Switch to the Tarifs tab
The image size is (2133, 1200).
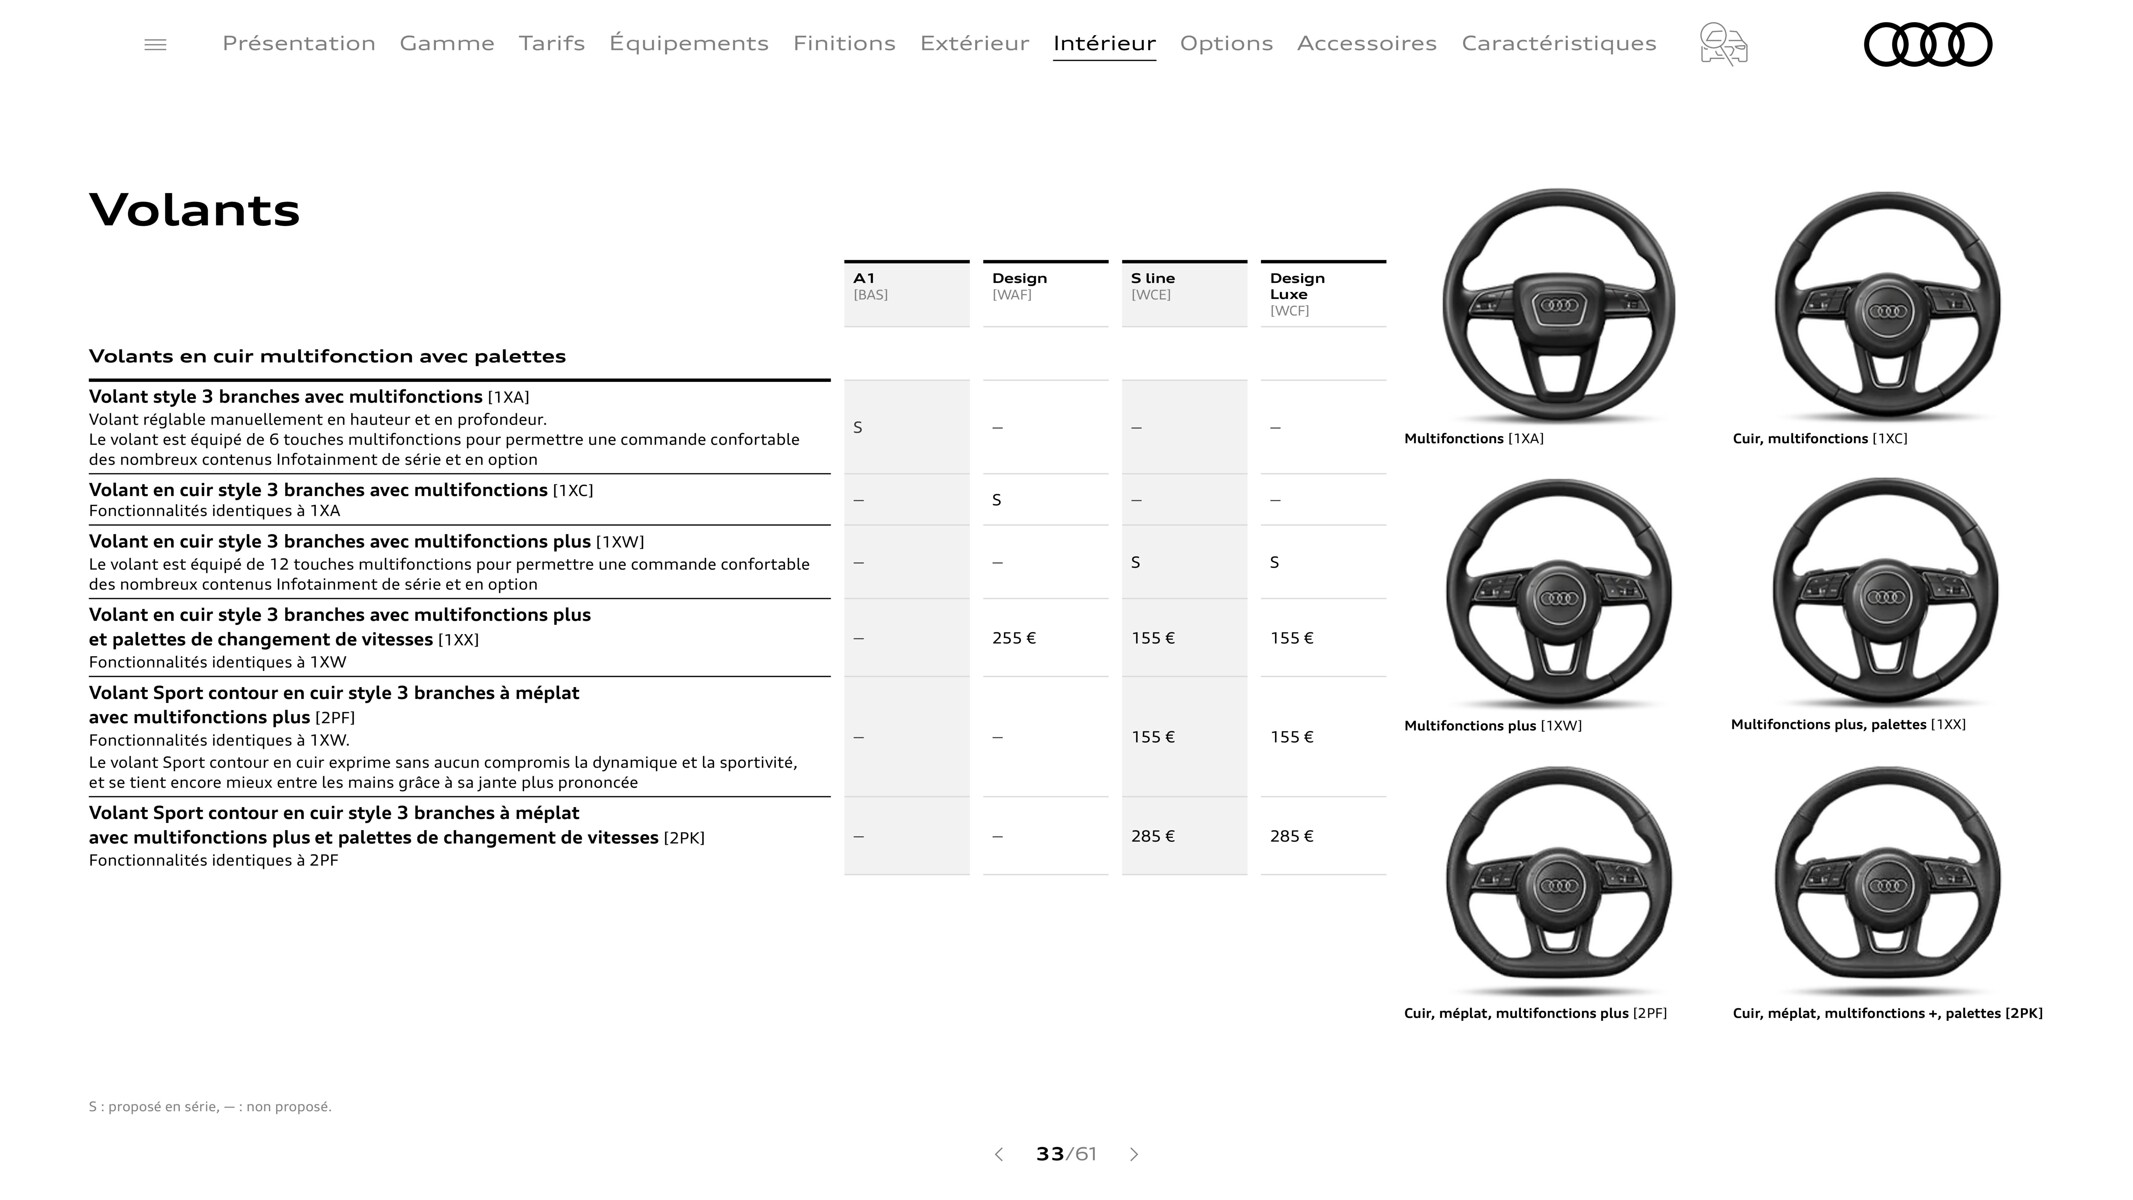pyautogui.click(x=552, y=43)
